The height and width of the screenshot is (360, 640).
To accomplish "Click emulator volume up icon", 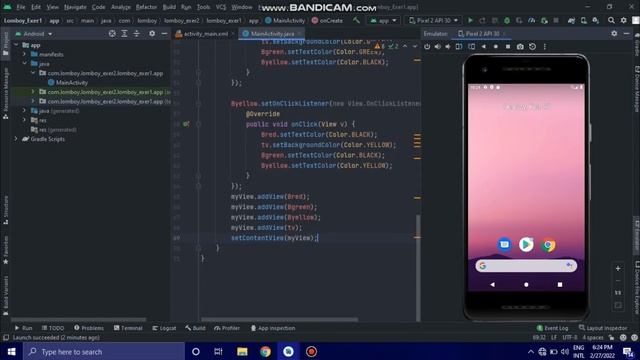I will click(x=438, y=47).
